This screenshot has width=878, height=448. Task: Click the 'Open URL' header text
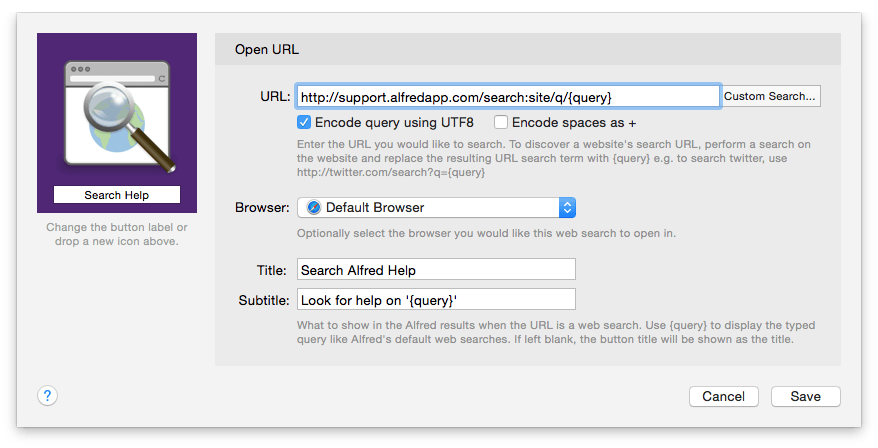click(267, 49)
